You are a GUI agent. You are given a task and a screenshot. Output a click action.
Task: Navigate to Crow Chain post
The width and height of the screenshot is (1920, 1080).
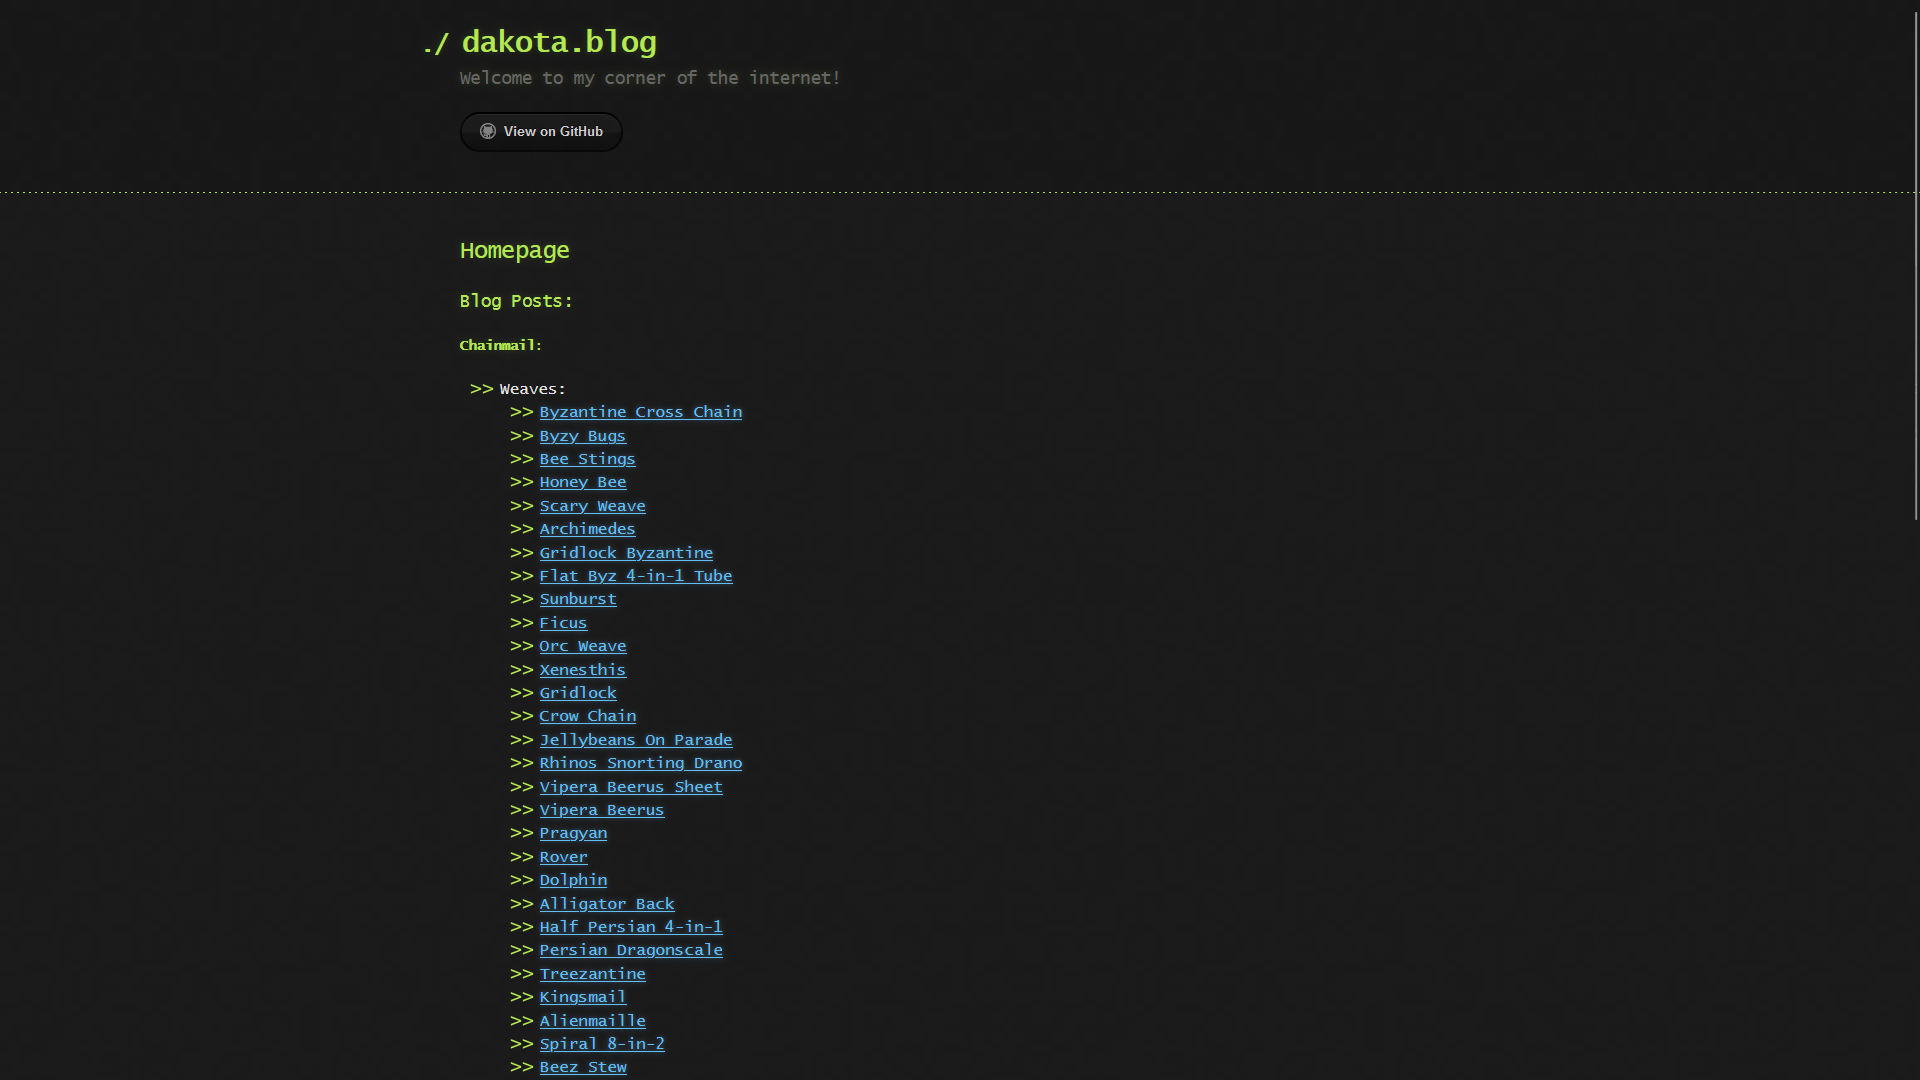(x=587, y=716)
